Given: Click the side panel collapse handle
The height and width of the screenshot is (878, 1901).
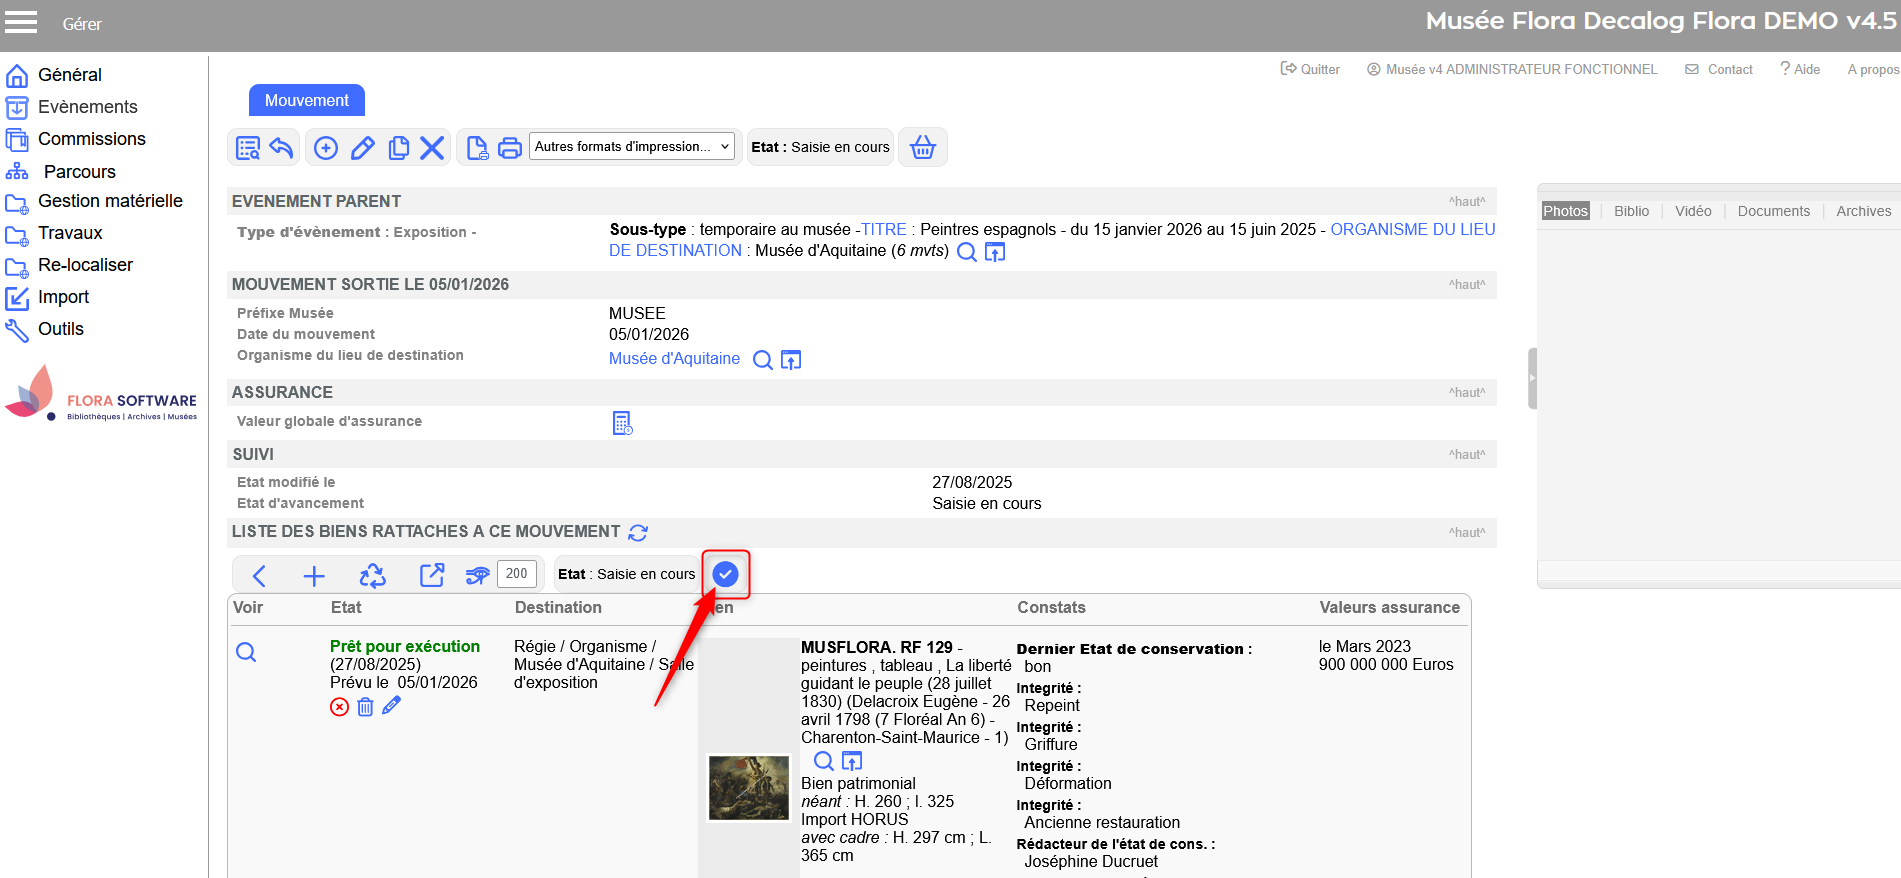Looking at the screenshot, I should (1531, 378).
